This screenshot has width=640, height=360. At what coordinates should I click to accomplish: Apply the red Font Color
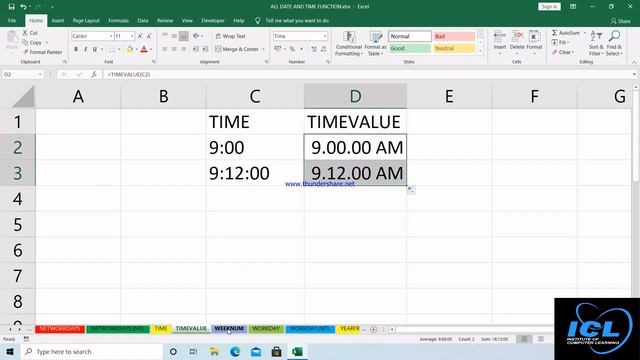coord(144,49)
